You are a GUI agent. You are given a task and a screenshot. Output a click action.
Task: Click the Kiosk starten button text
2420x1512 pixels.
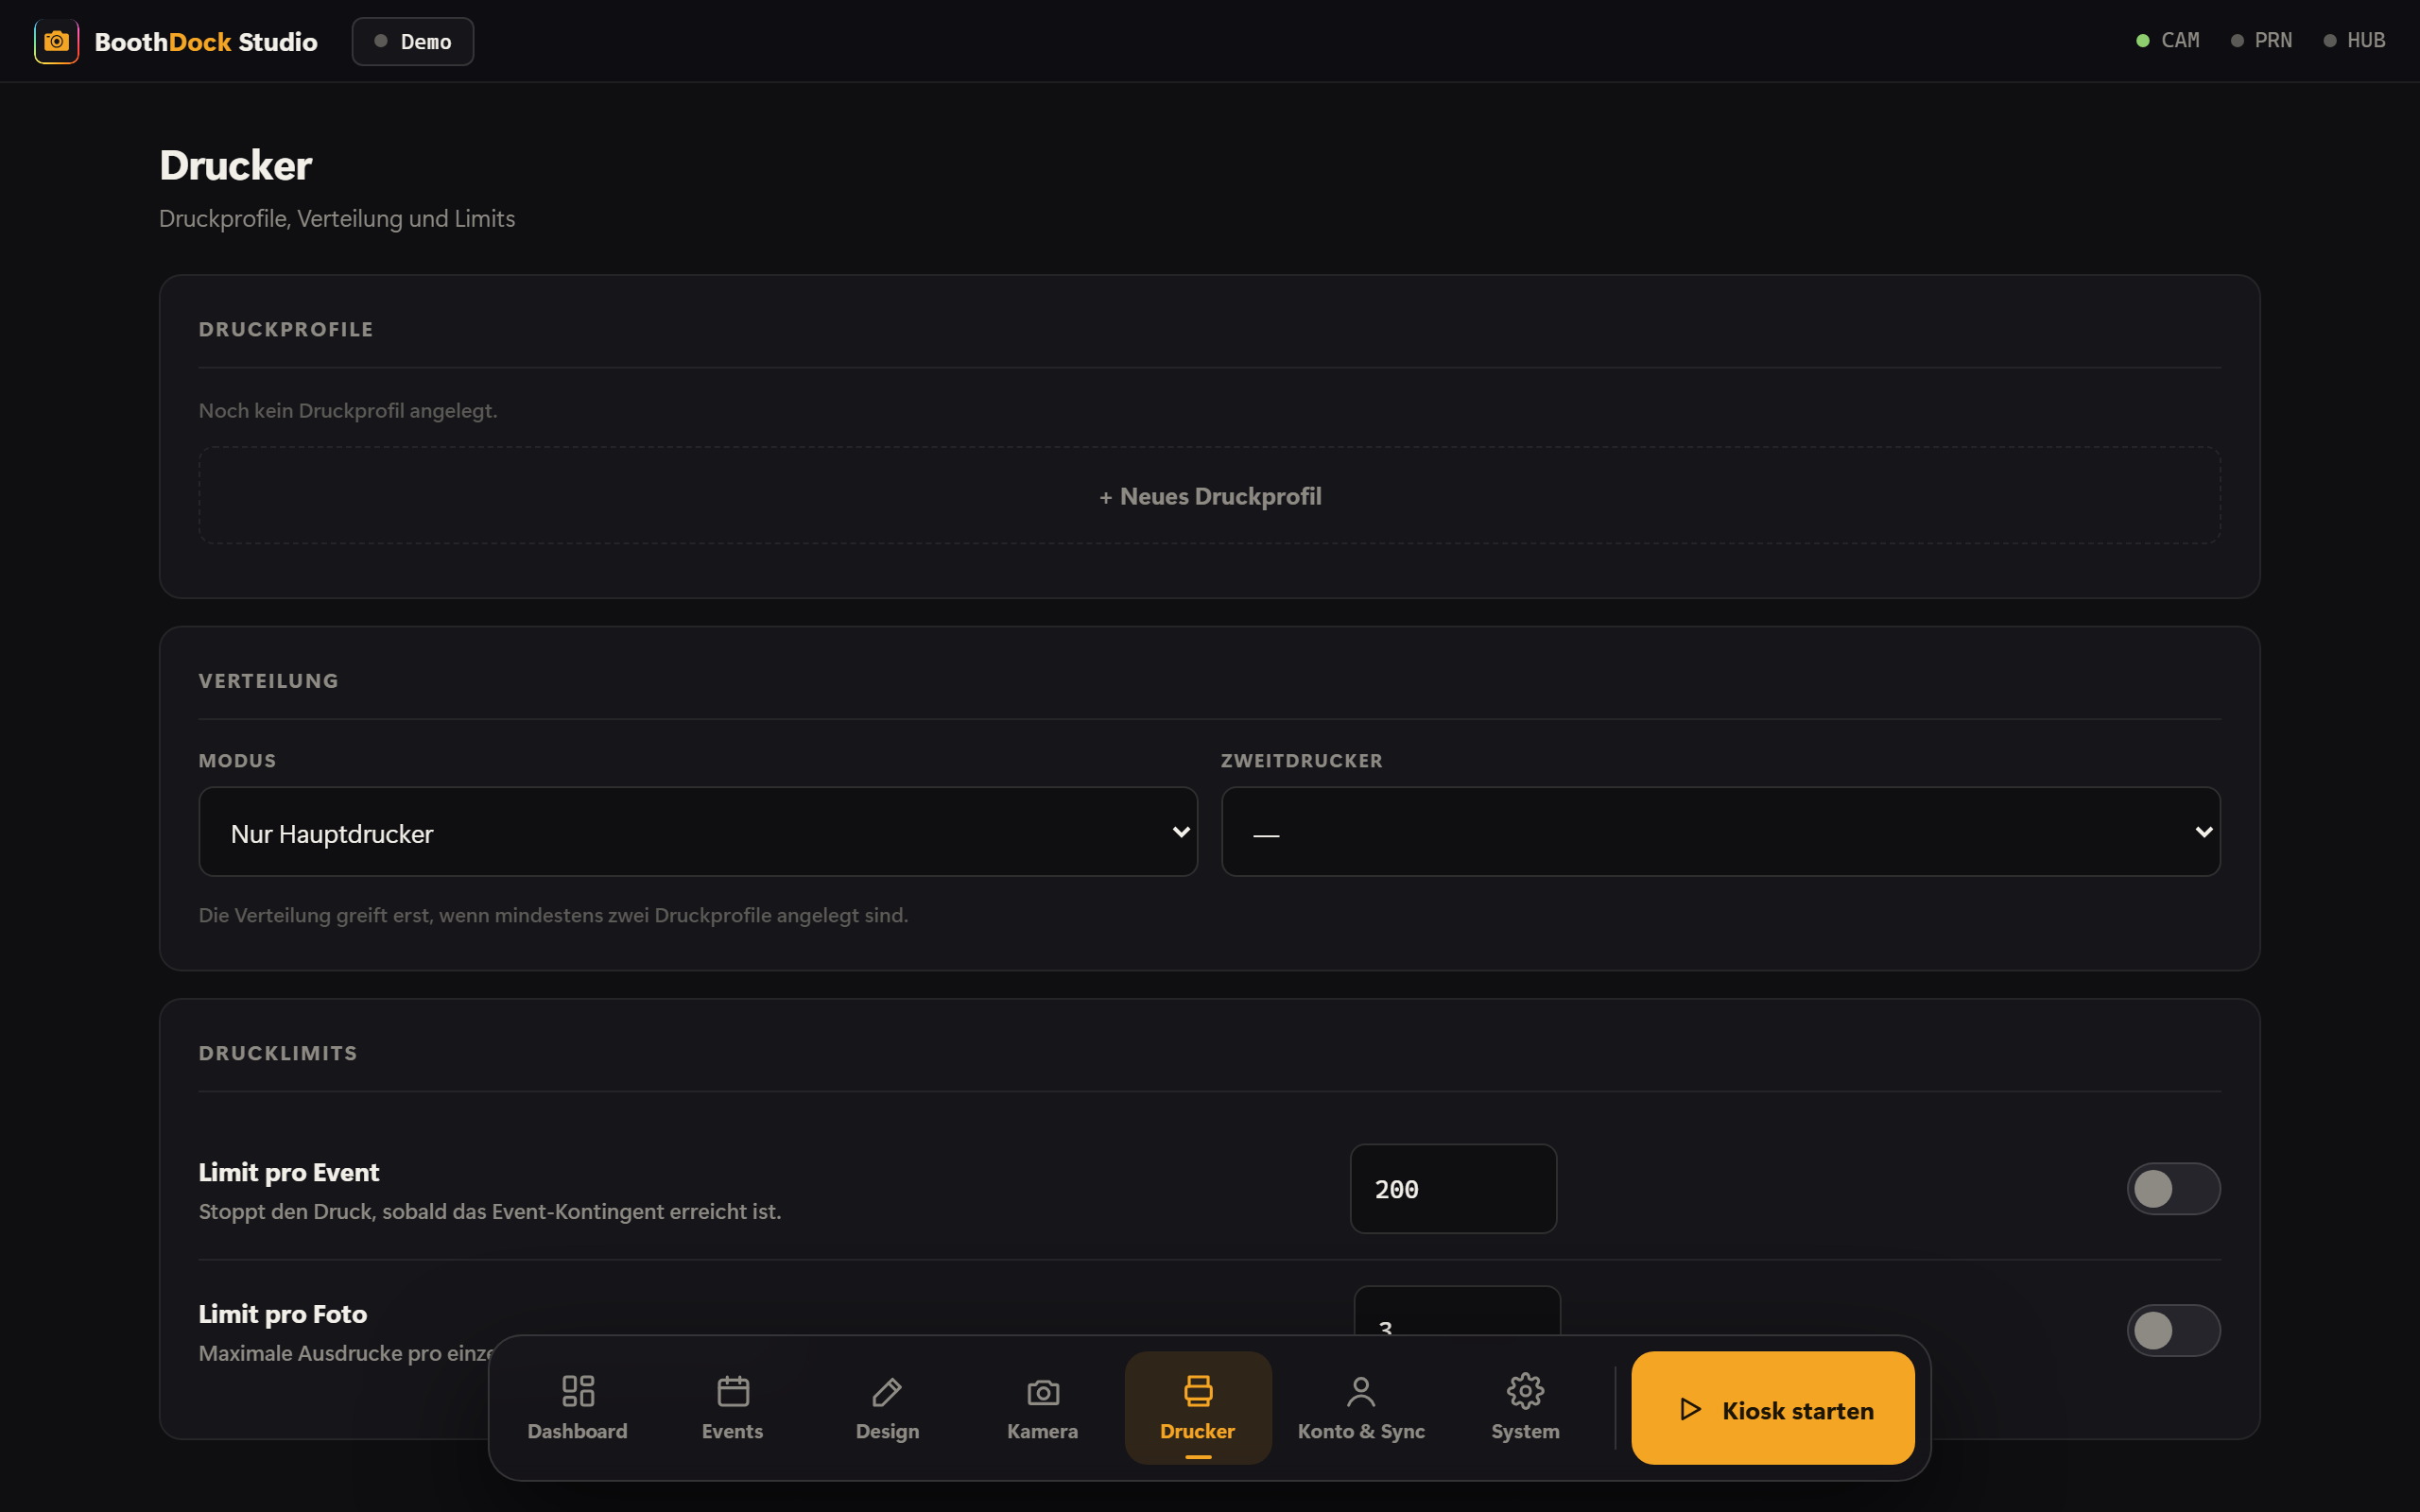click(1798, 1410)
